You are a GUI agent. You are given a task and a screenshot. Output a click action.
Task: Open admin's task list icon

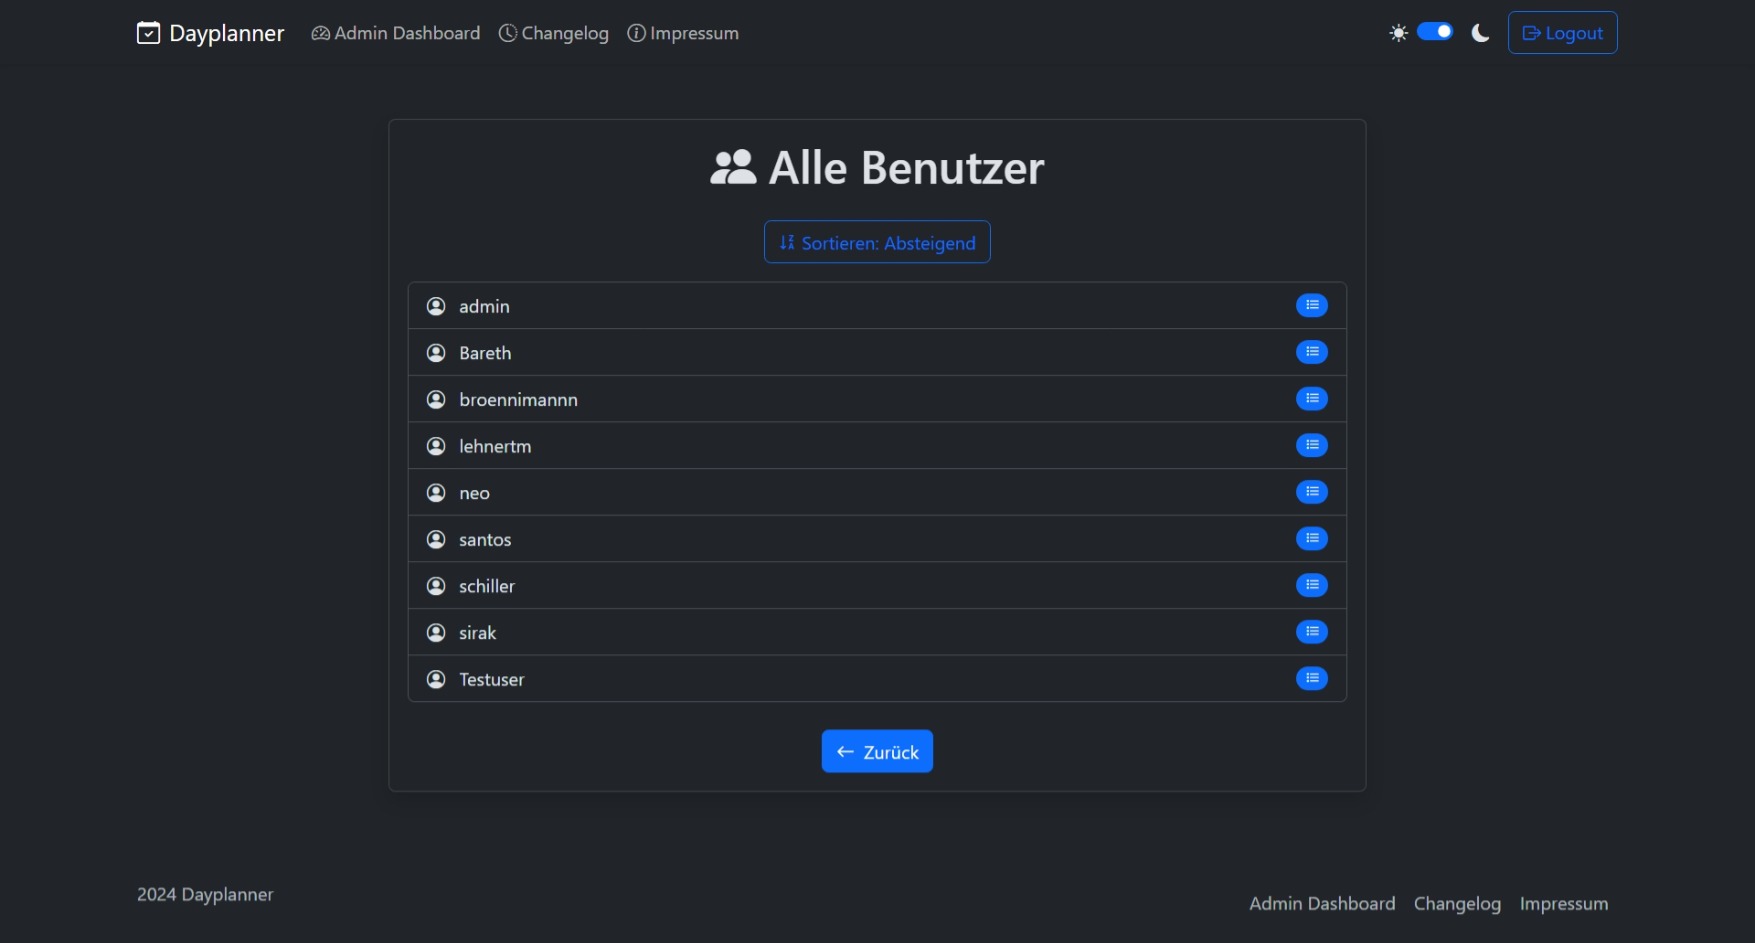pyautogui.click(x=1311, y=305)
